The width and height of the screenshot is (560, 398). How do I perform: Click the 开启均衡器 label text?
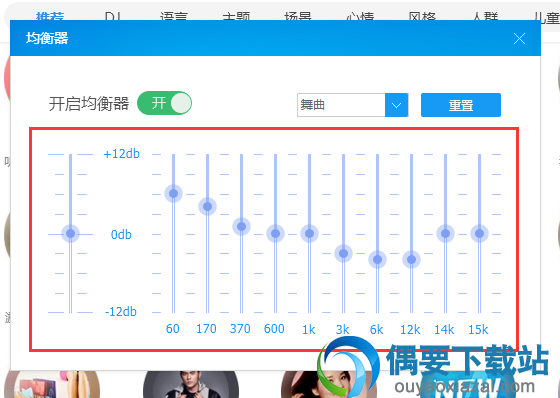(x=89, y=104)
